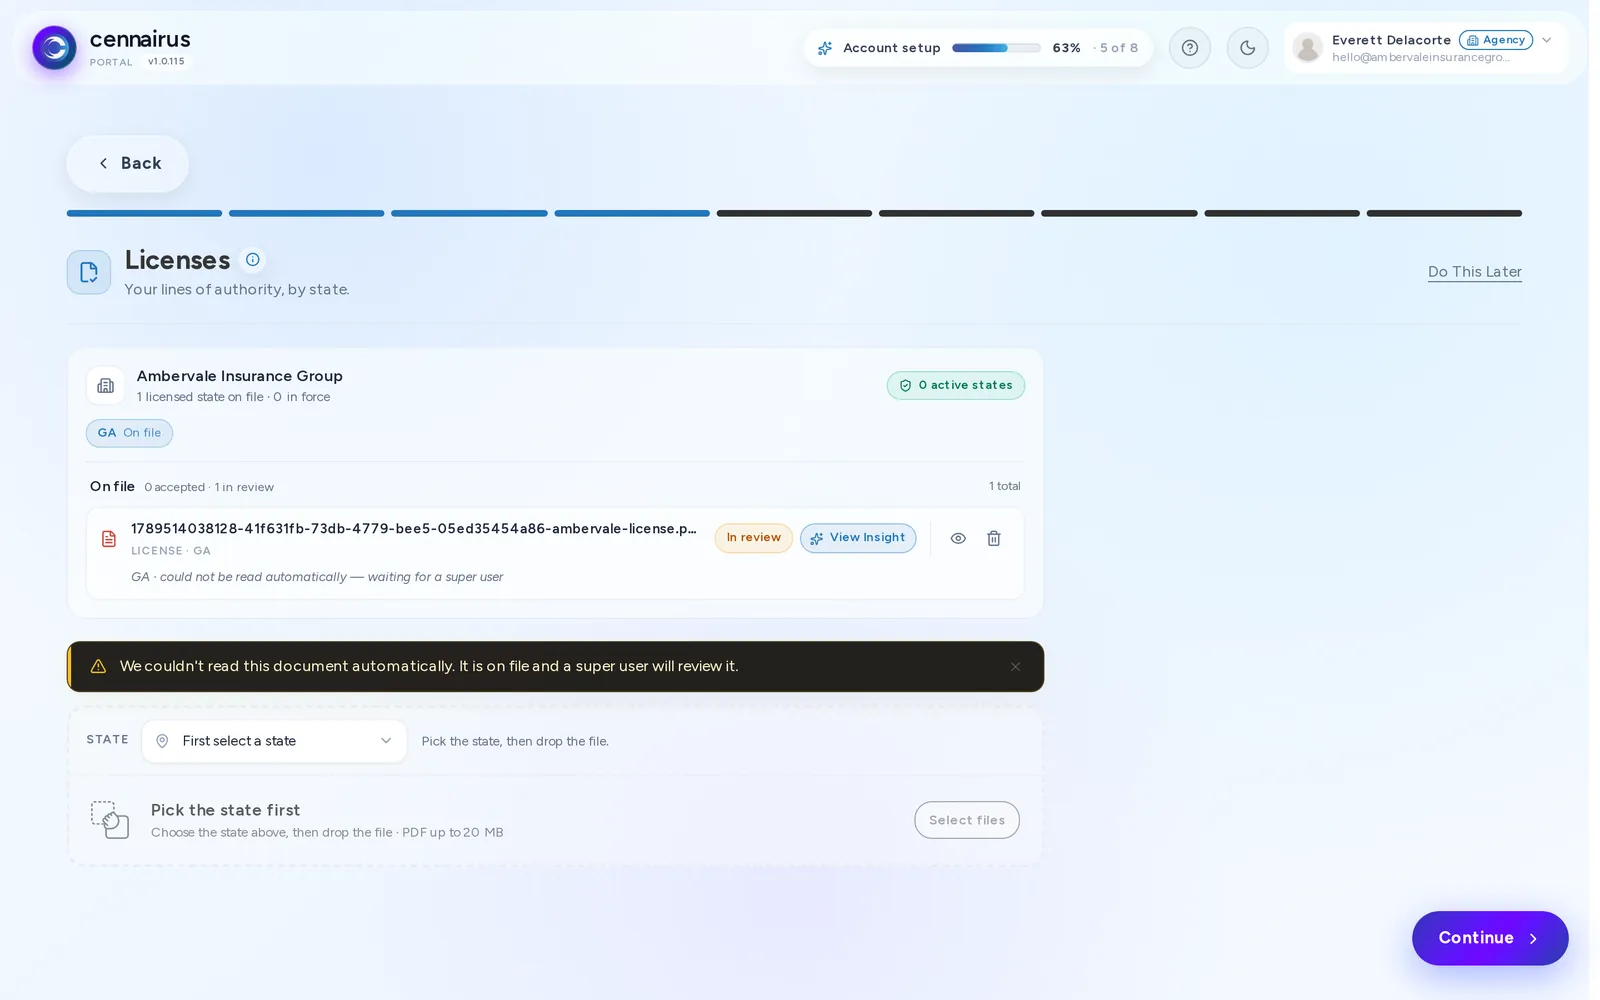The width and height of the screenshot is (1600, 1000).
Task: Open the help question mark icon
Action: tap(1190, 48)
